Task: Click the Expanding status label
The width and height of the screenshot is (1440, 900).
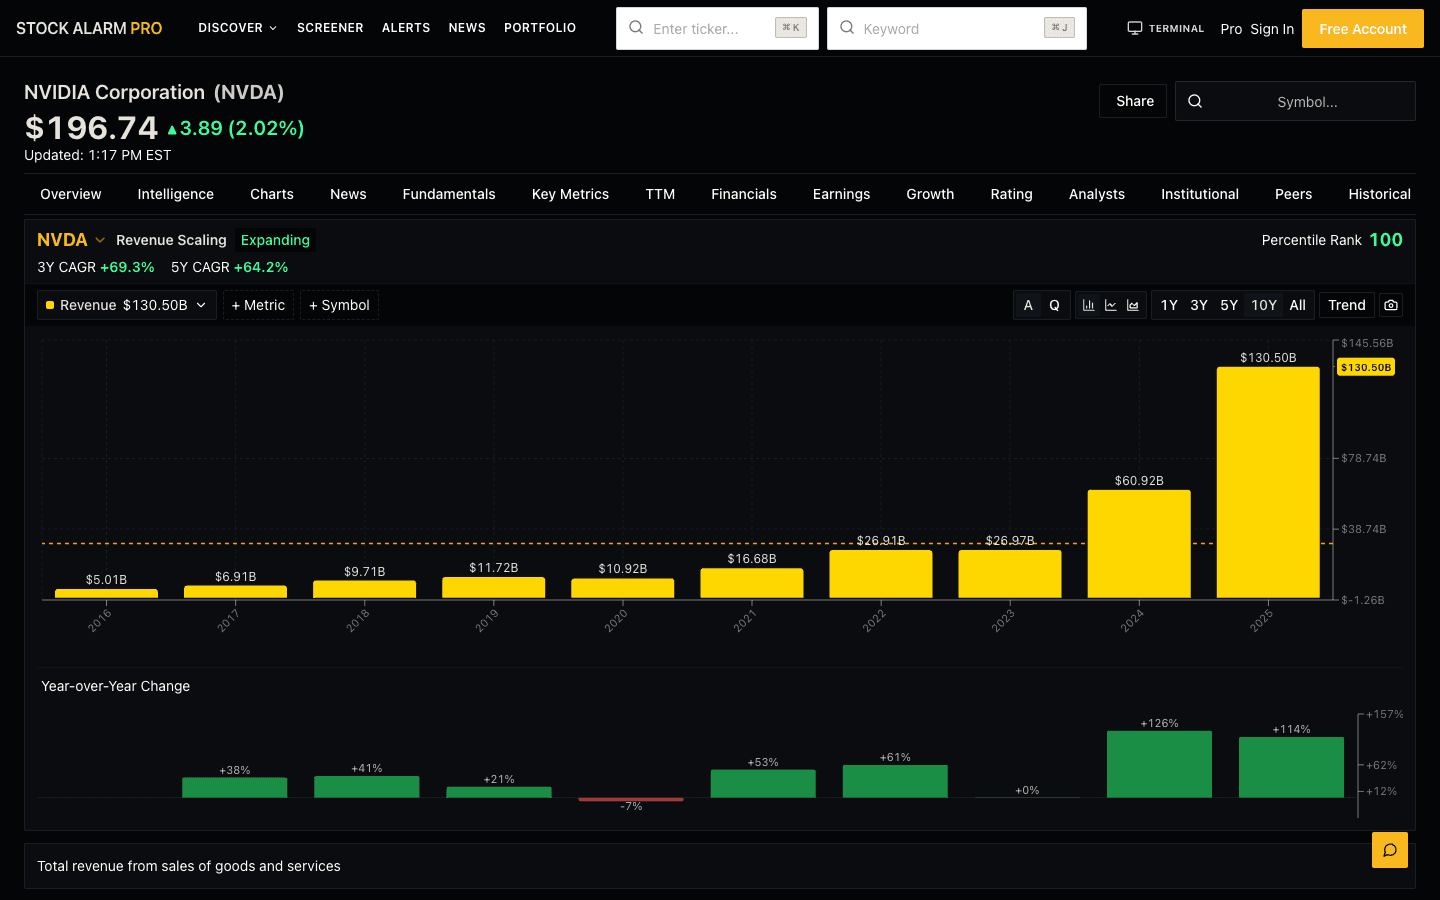Action: tap(275, 240)
